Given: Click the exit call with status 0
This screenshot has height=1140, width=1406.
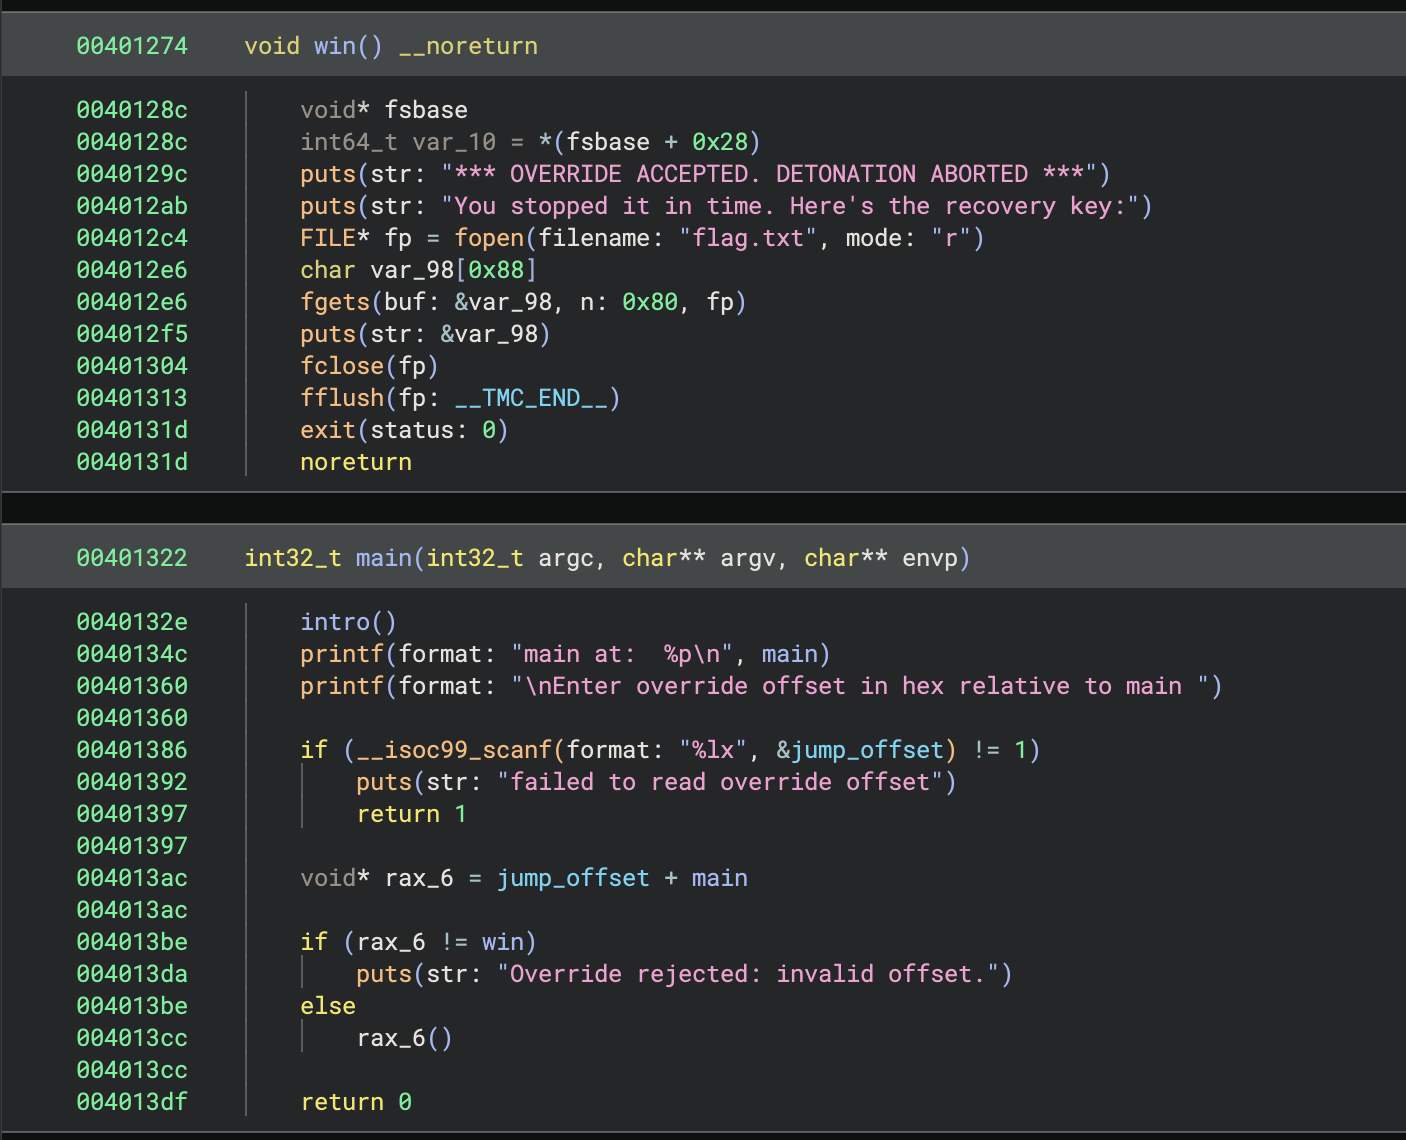Looking at the screenshot, I should (327, 430).
